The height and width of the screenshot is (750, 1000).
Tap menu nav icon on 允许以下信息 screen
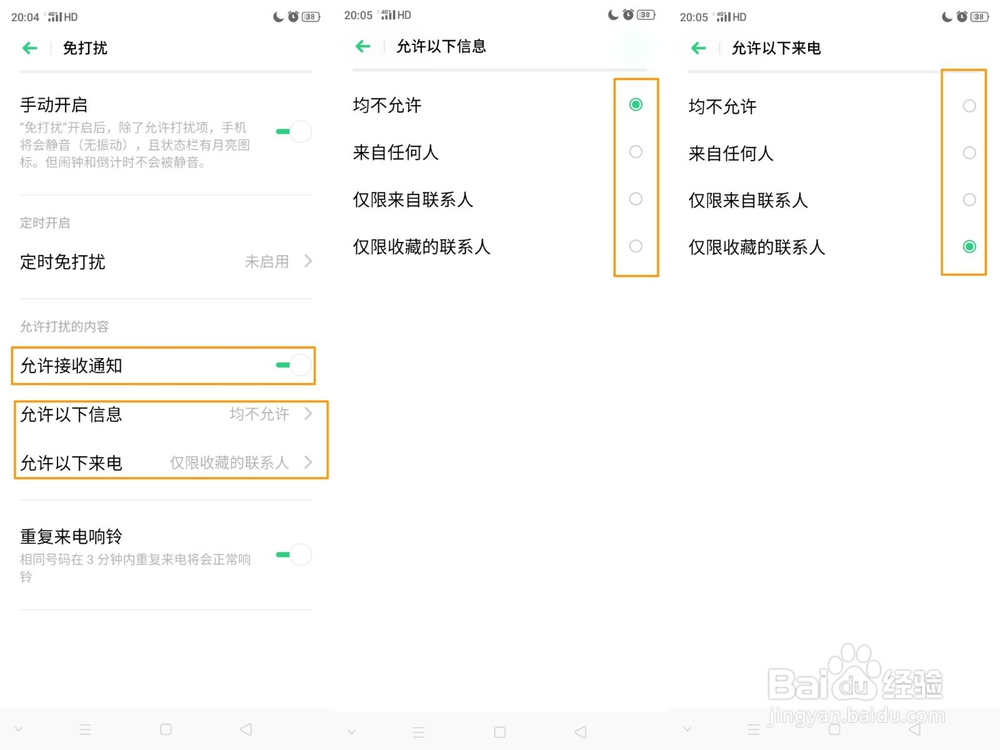[x=418, y=732]
